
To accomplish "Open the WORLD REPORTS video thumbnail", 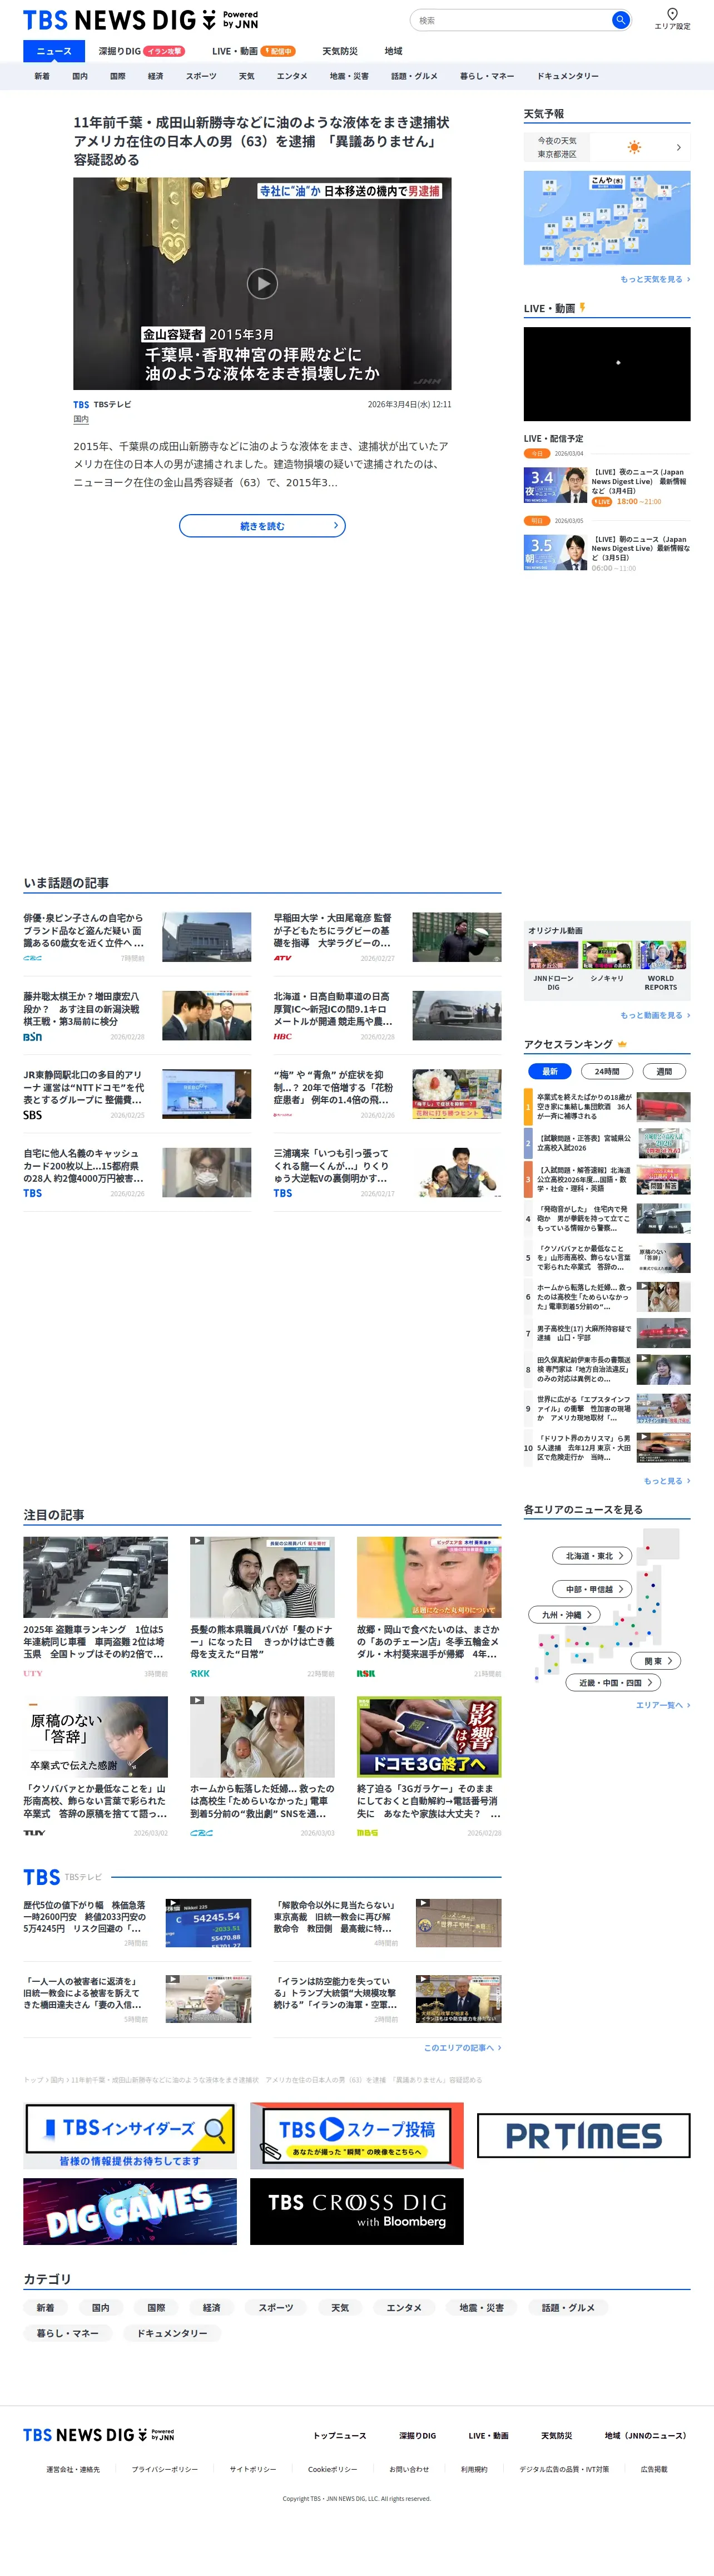I will click(x=661, y=956).
